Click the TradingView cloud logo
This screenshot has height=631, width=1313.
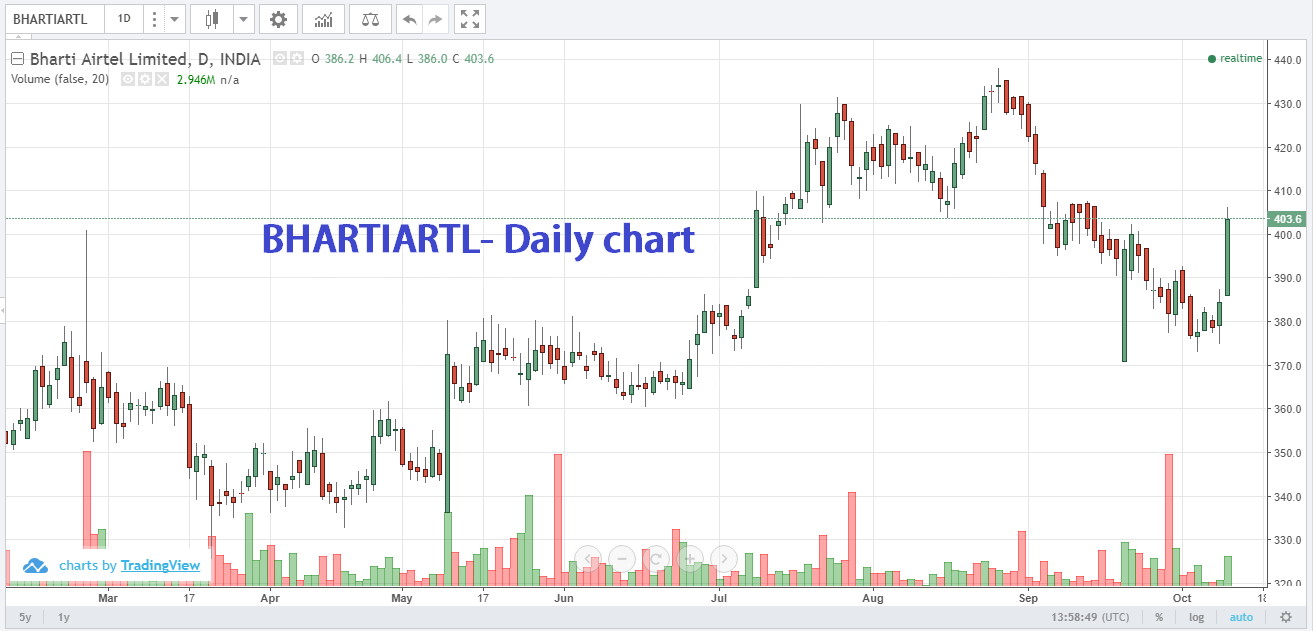point(36,566)
